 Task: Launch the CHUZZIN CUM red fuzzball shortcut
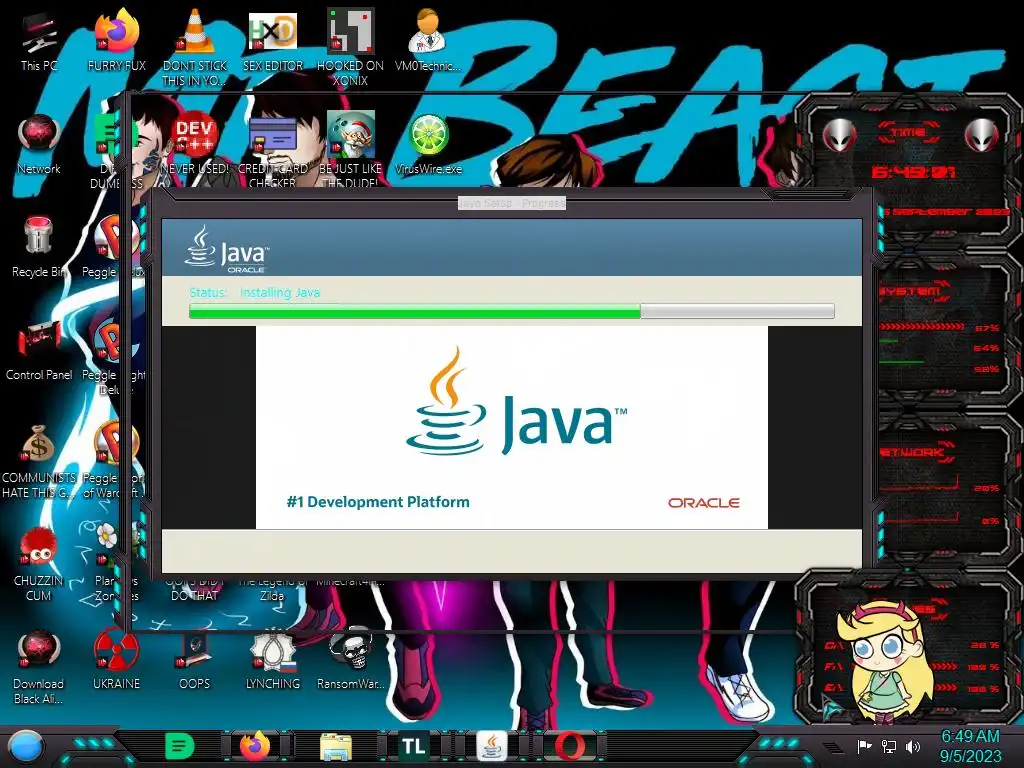39,564
